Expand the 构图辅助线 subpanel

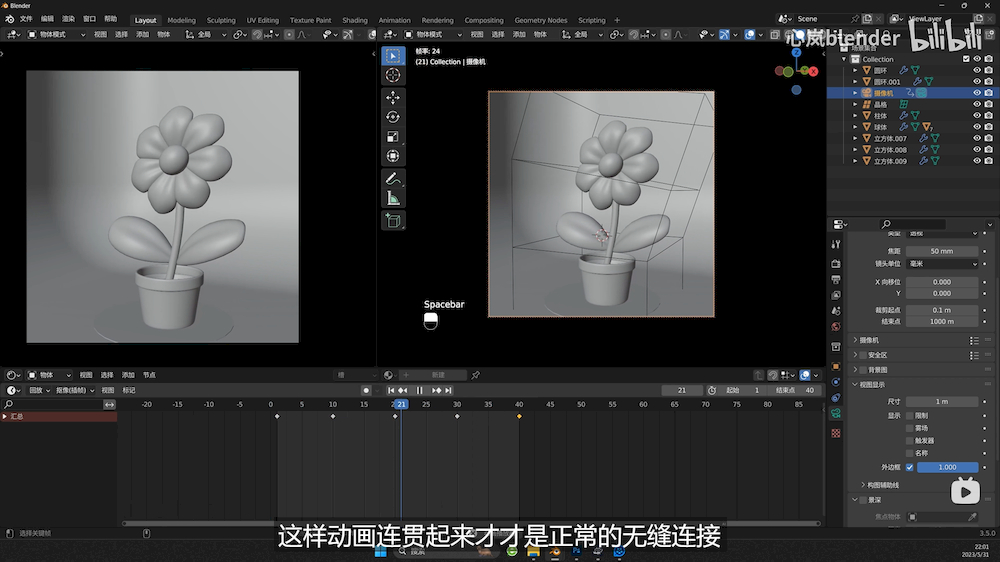pos(863,485)
